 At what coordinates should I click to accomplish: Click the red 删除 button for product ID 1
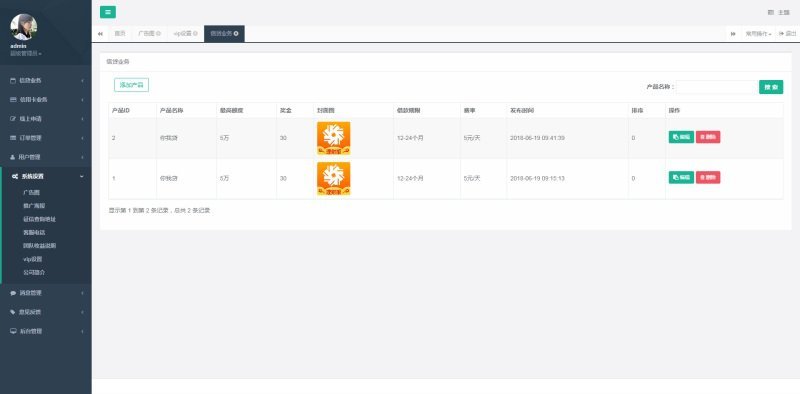(x=708, y=178)
